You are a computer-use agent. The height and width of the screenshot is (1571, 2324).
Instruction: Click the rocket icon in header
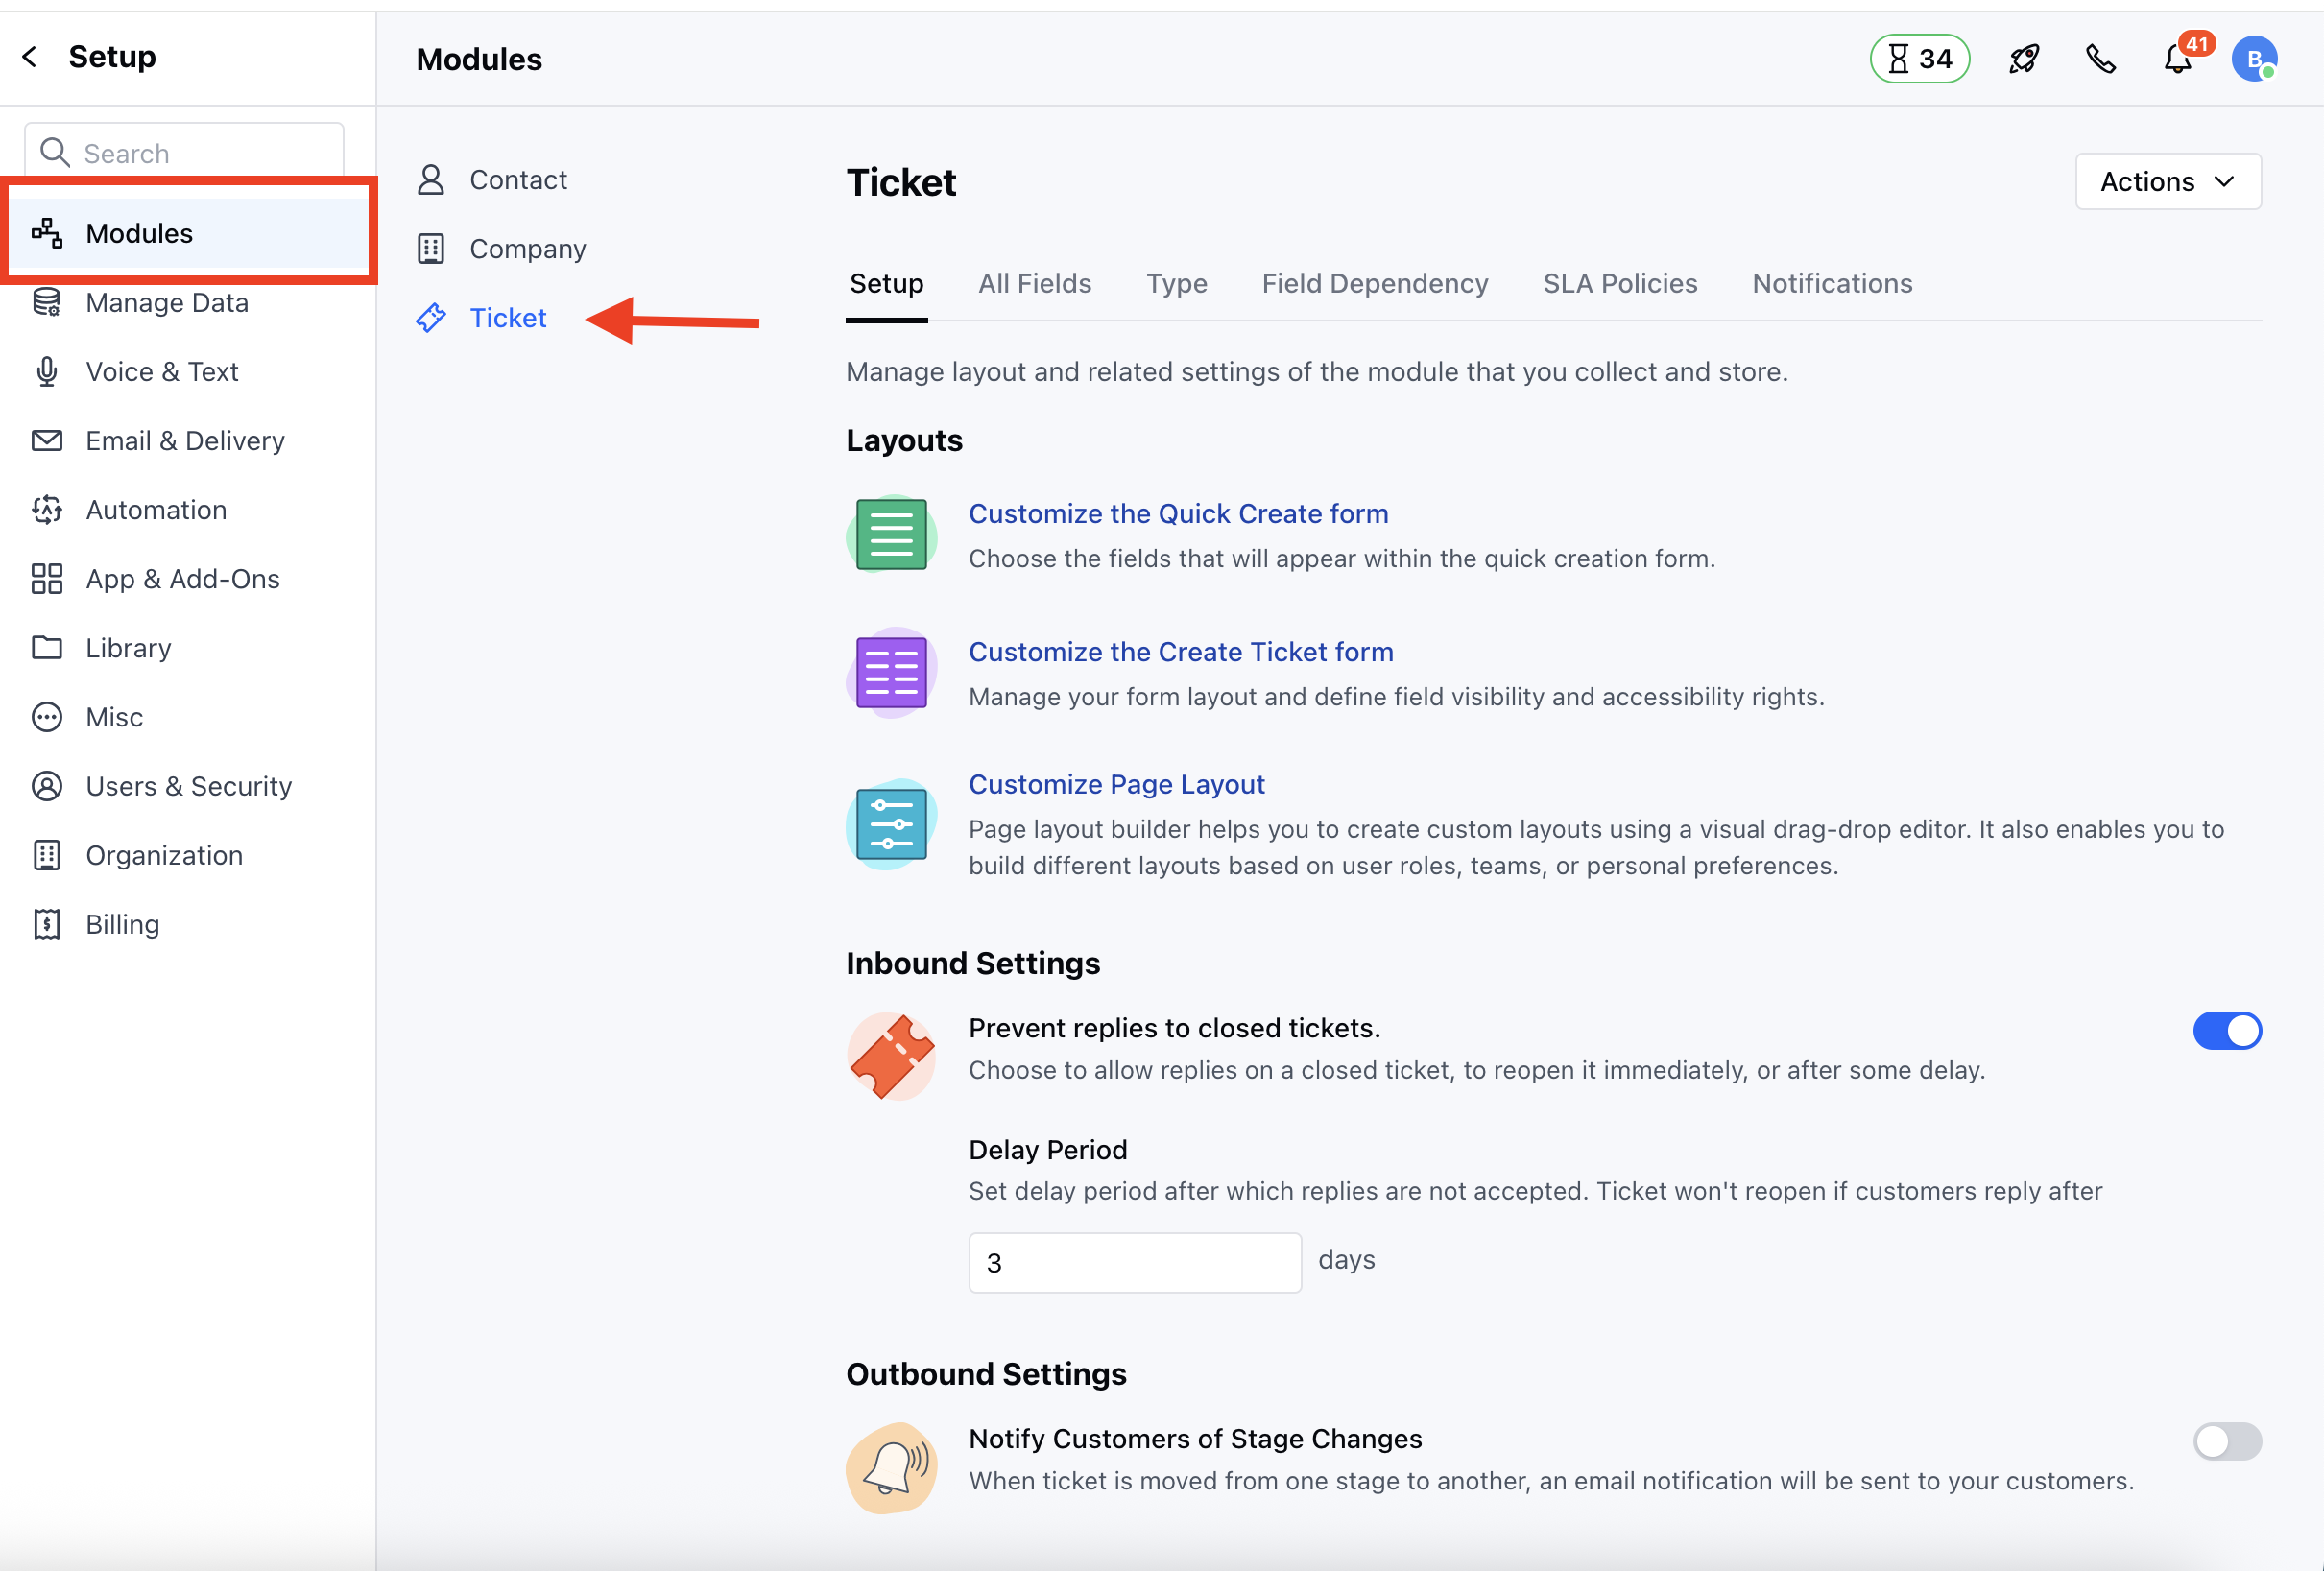(x=2023, y=59)
